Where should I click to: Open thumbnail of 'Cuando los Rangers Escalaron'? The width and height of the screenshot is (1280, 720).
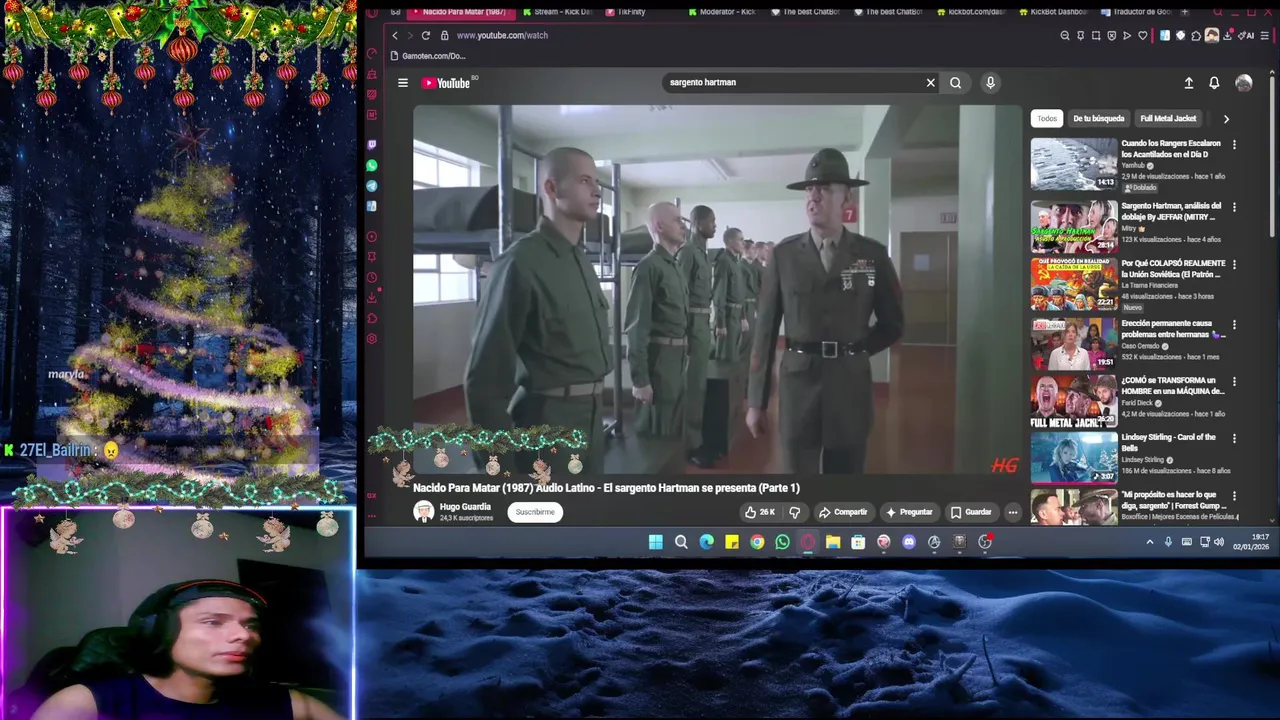pos(1074,164)
